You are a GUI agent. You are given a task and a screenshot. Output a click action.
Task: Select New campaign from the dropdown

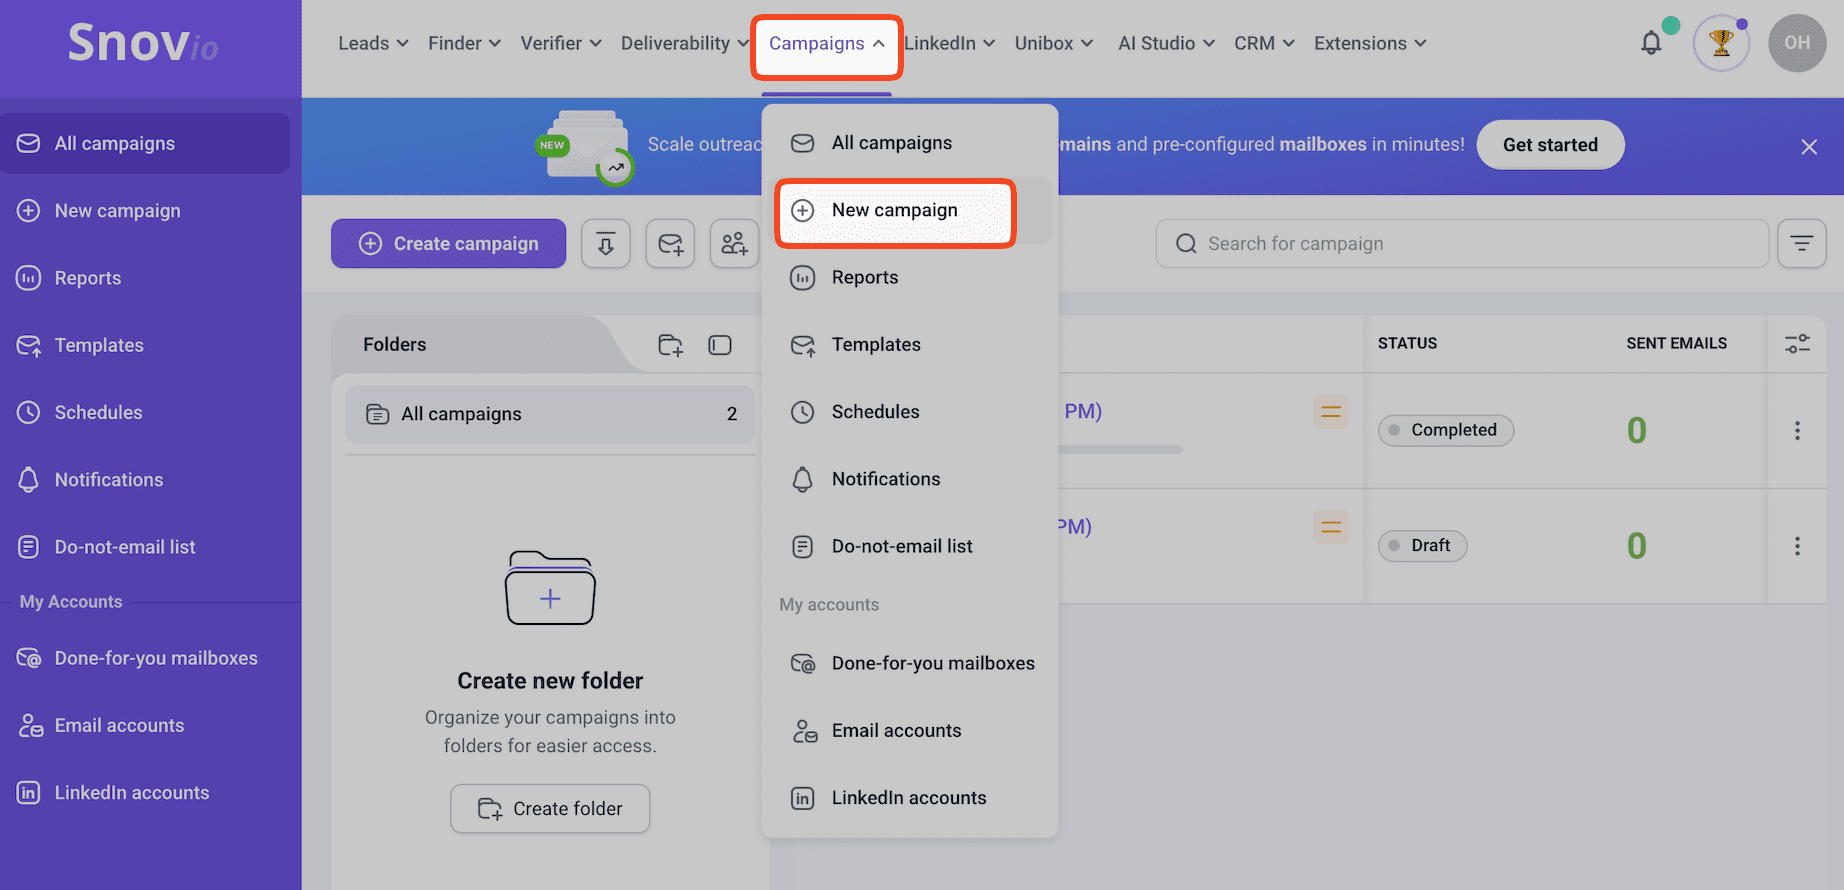[895, 211]
